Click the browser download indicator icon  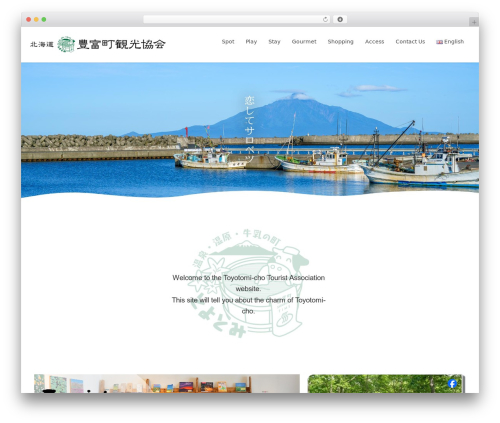(340, 20)
